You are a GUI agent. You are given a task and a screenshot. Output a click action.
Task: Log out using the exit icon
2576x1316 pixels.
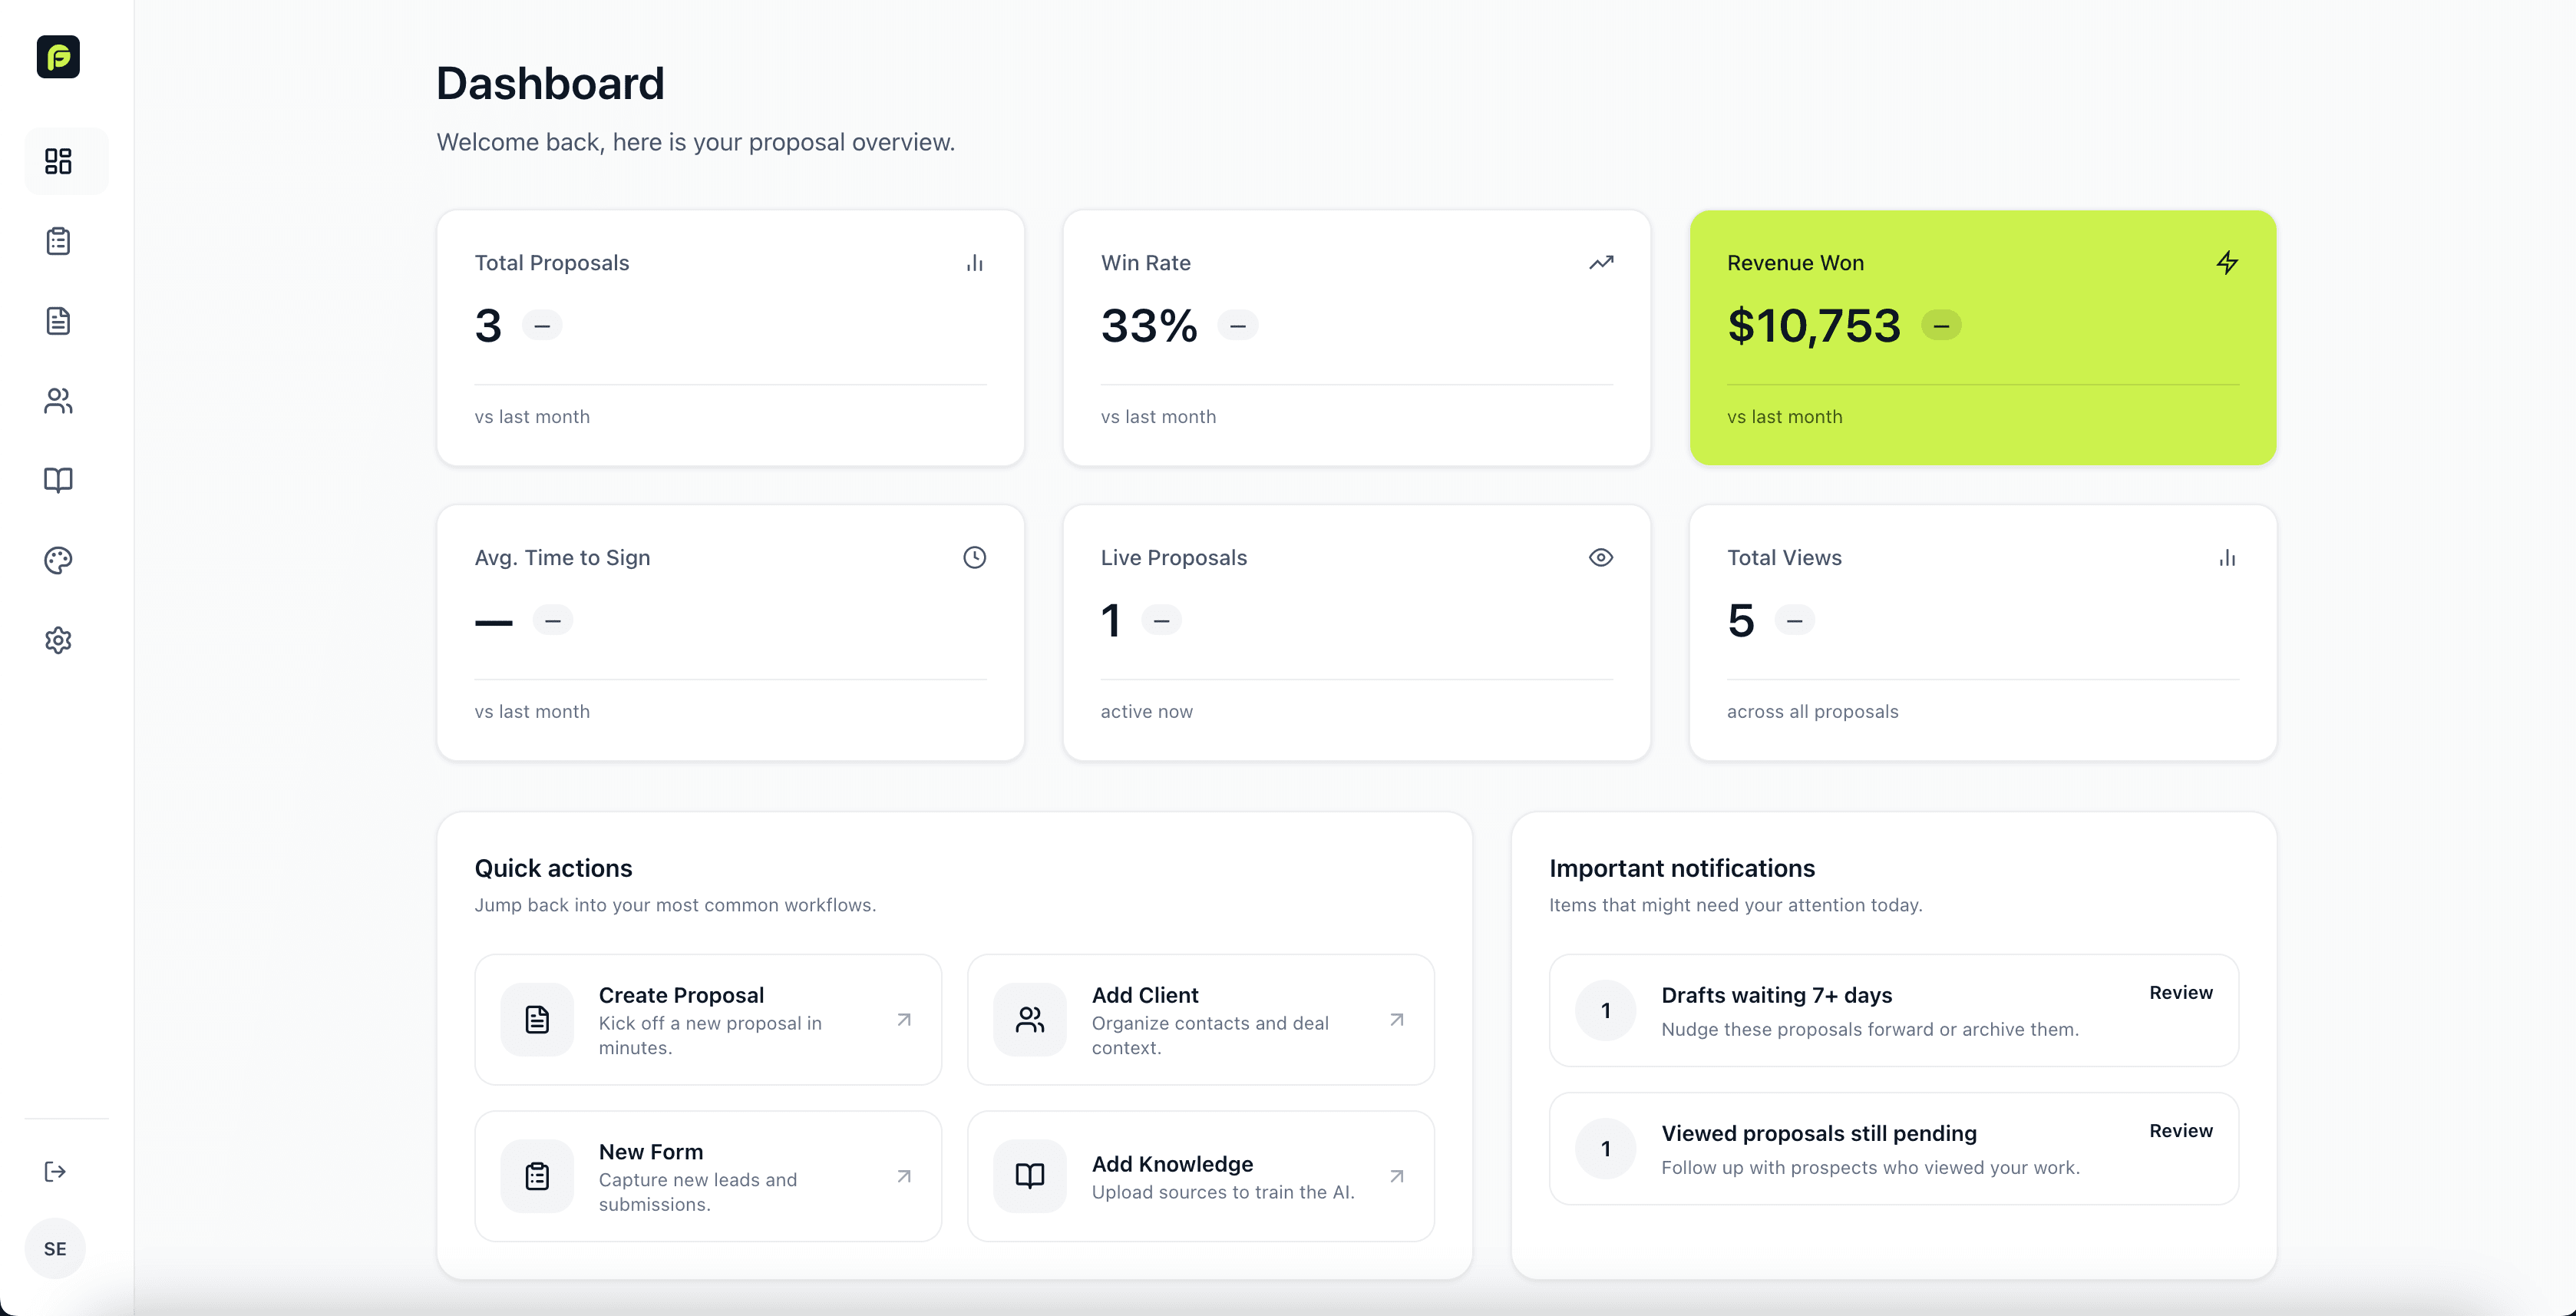click(56, 1171)
